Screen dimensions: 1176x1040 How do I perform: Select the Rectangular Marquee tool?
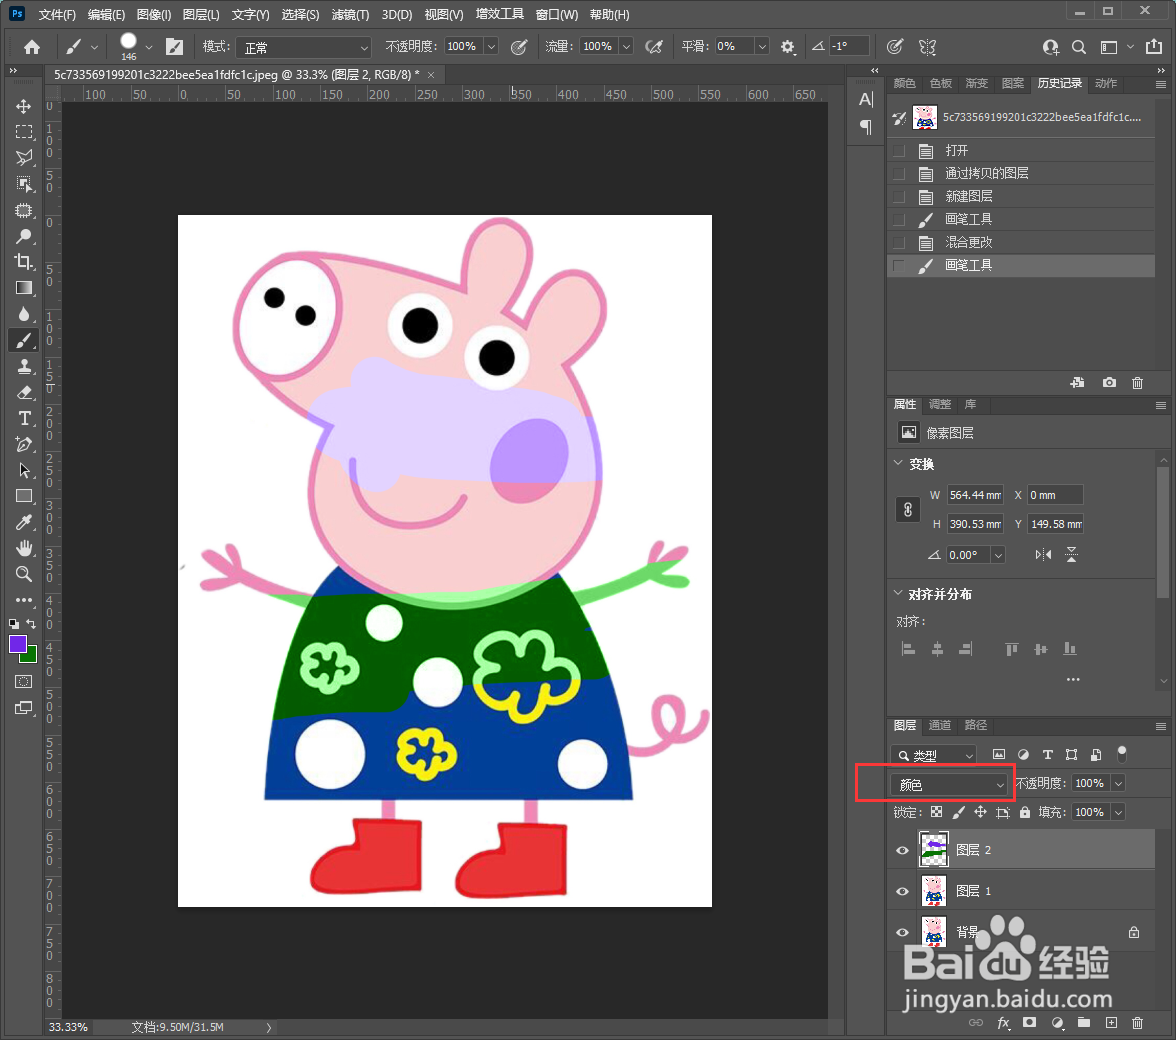pyautogui.click(x=24, y=132)
